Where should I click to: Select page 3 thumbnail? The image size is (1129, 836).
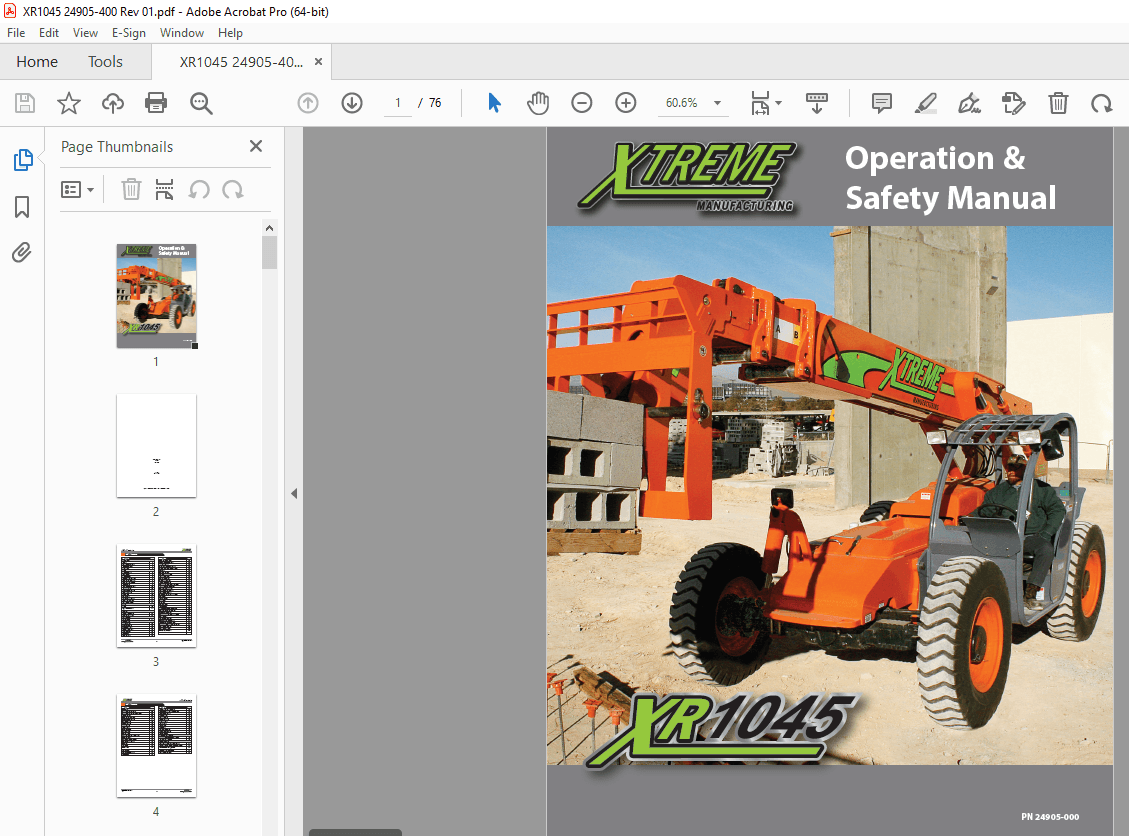pos(156,596)
